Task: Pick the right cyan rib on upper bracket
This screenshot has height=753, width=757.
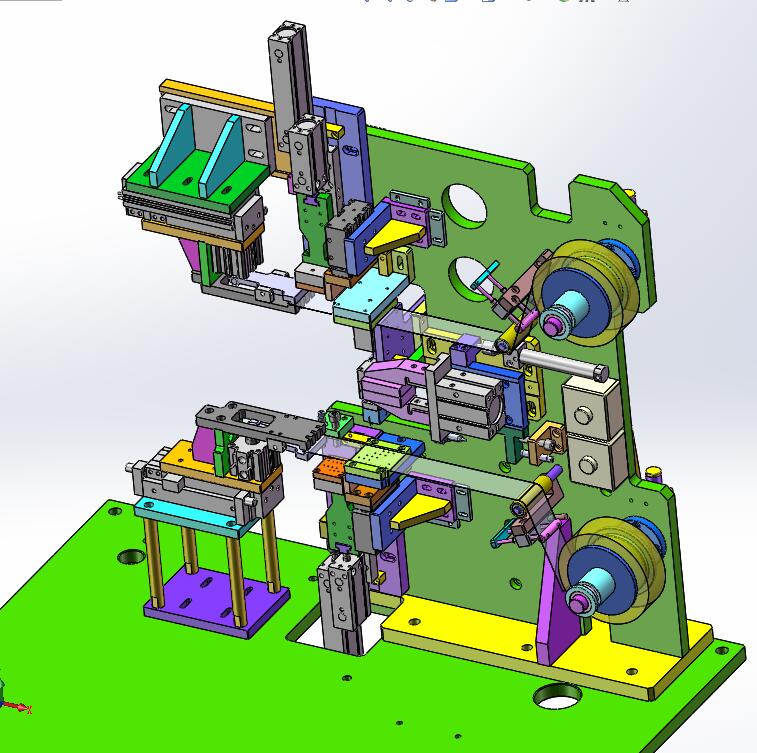Action: pos(221,154)
